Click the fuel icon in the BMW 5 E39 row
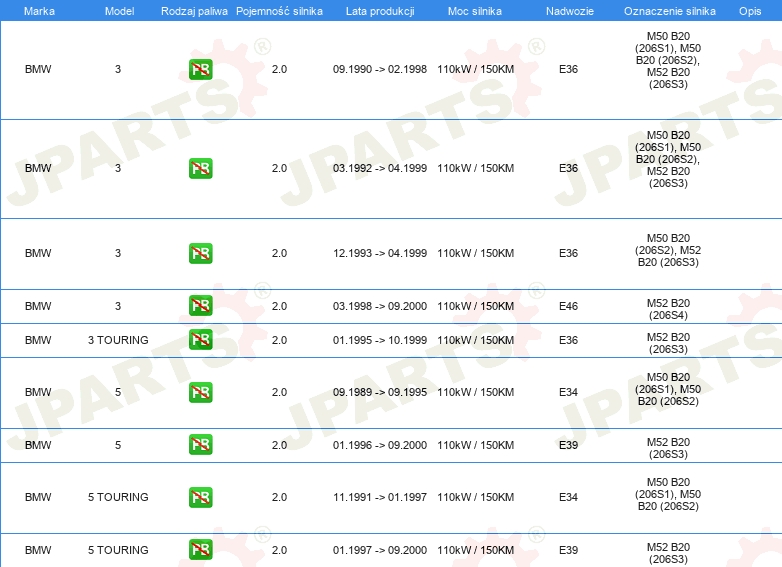This screenshot has height=567, width=782. 200,445
